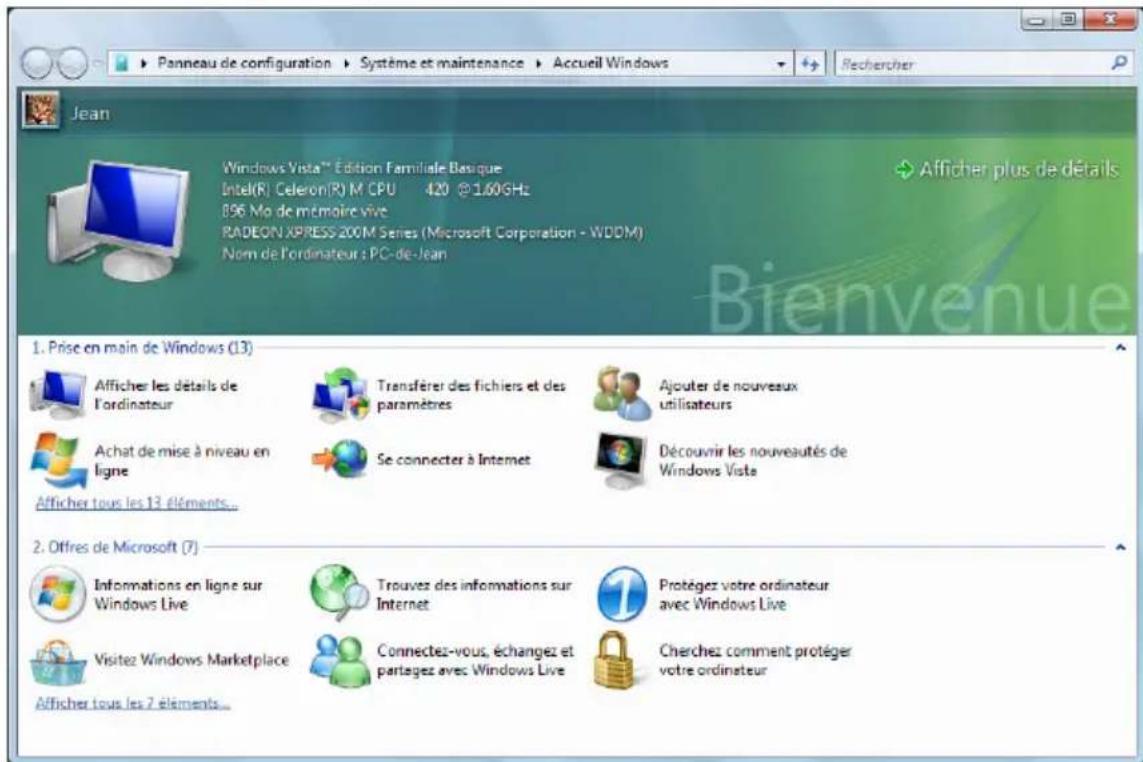Open the Se connecter à Internet globe icon
This screenshot has height=762, width=1143.
340,459
